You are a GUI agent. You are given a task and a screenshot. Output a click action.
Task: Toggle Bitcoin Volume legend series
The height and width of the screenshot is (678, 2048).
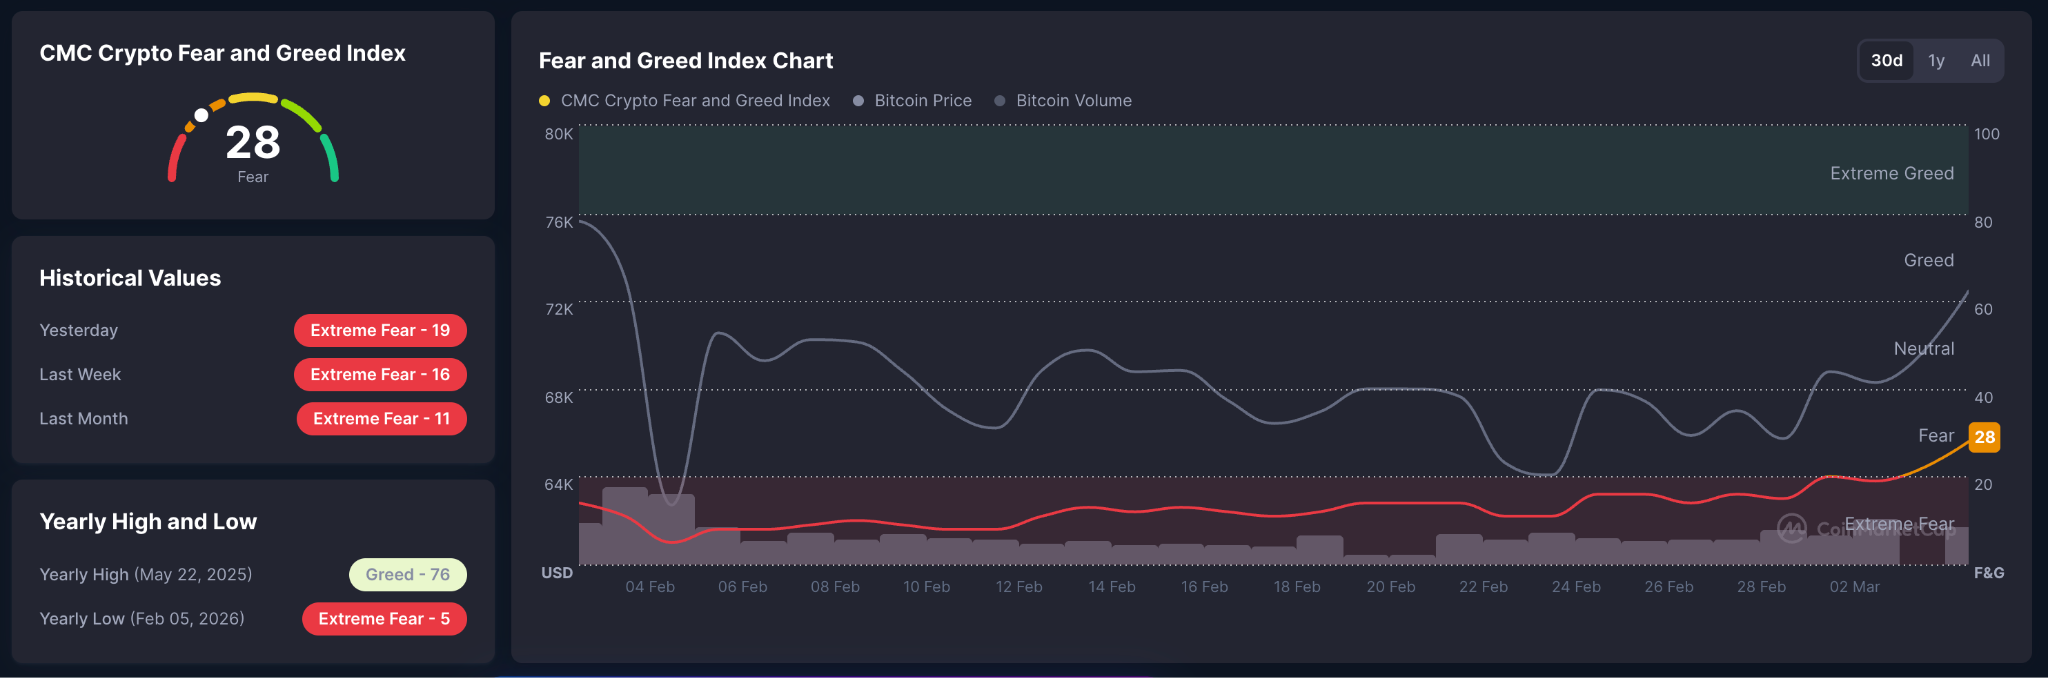coord(1063,101)
